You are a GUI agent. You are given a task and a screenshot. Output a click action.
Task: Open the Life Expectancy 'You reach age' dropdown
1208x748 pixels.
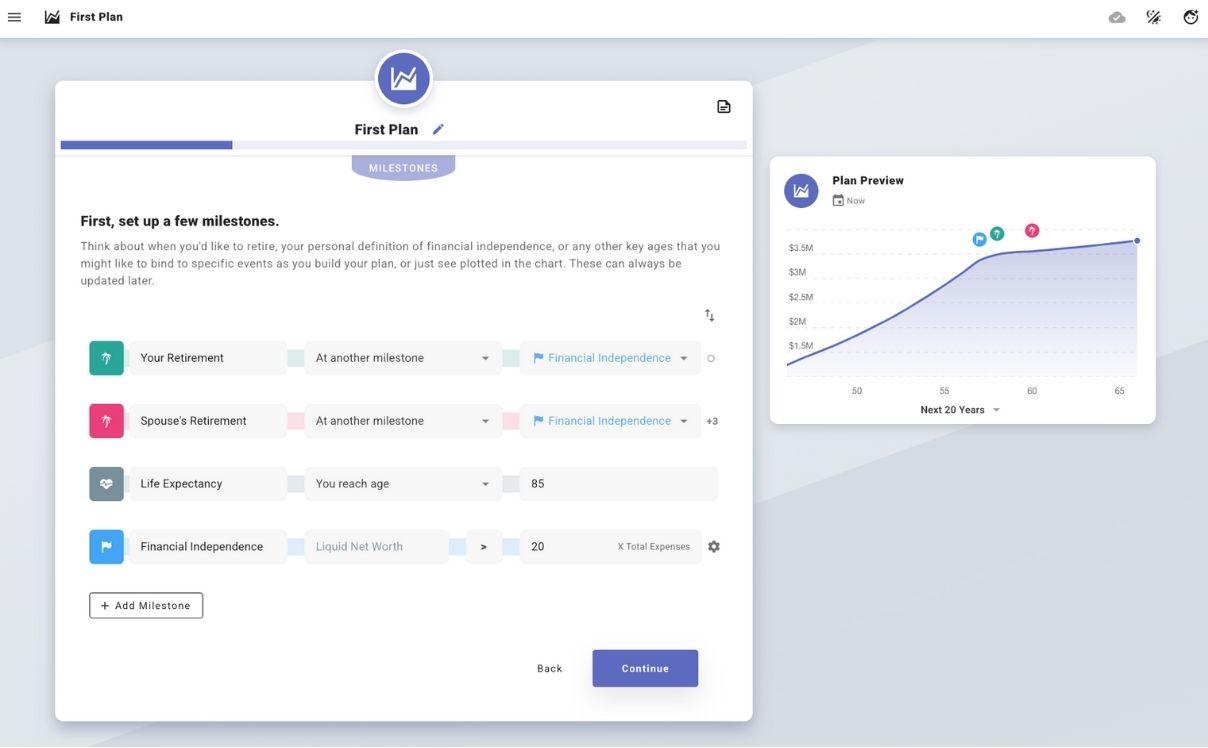click(402, 484)
